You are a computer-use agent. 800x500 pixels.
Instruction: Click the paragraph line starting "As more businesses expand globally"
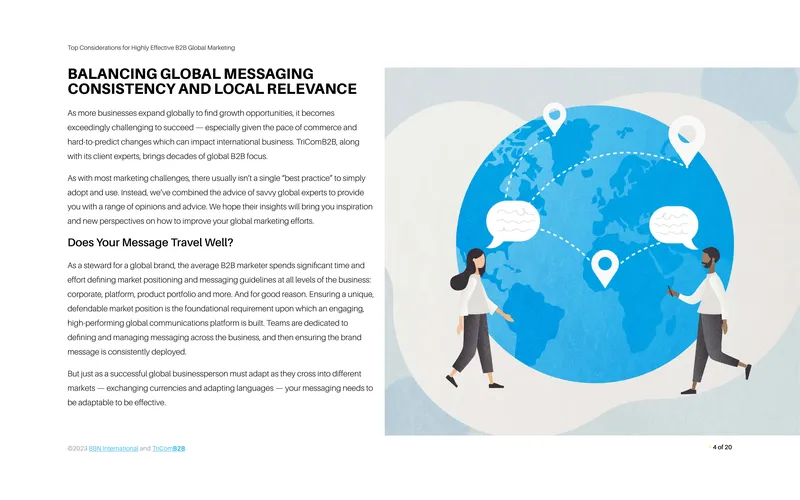[x=201, y=113]
